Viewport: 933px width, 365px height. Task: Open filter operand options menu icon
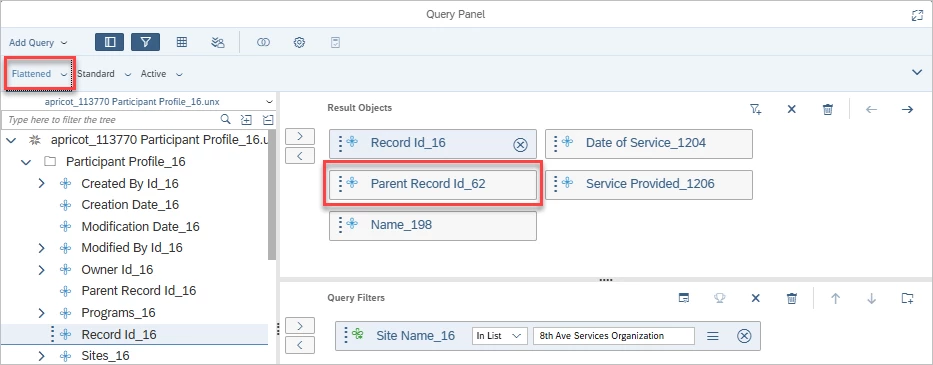click(712, 336)
